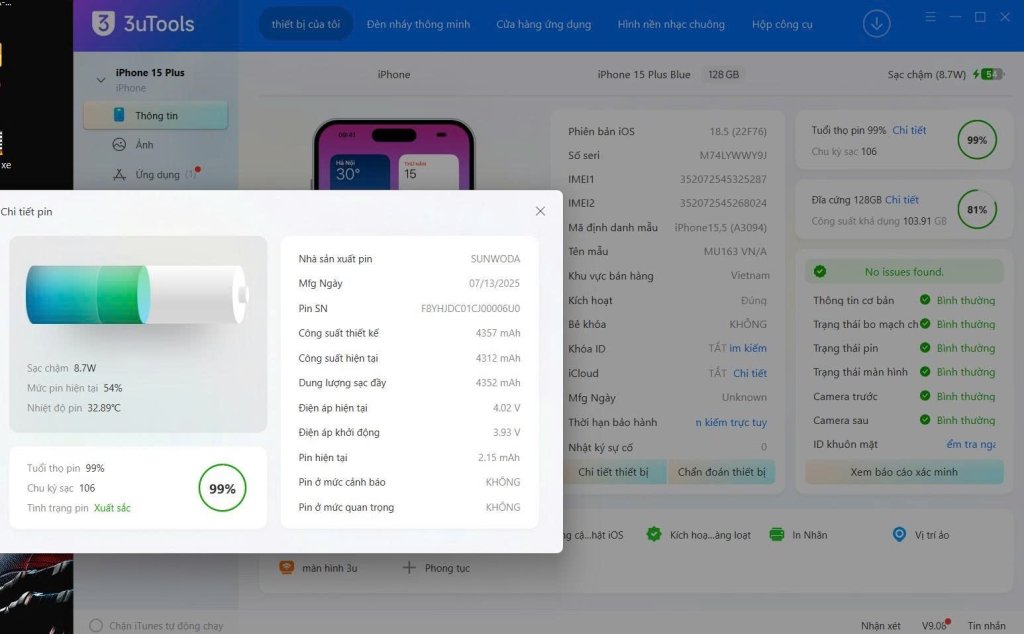Toggle Chặn iTunes tự động chạy option
Viewport: 1024px width, 634px height.
96,626
